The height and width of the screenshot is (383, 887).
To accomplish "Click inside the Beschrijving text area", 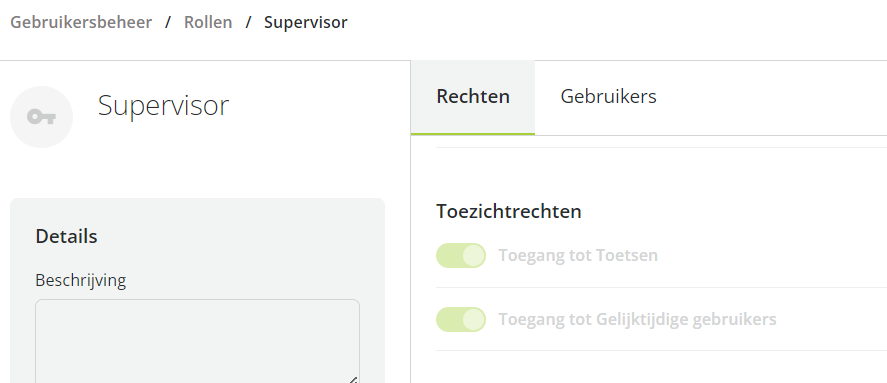I will point(197,341).
